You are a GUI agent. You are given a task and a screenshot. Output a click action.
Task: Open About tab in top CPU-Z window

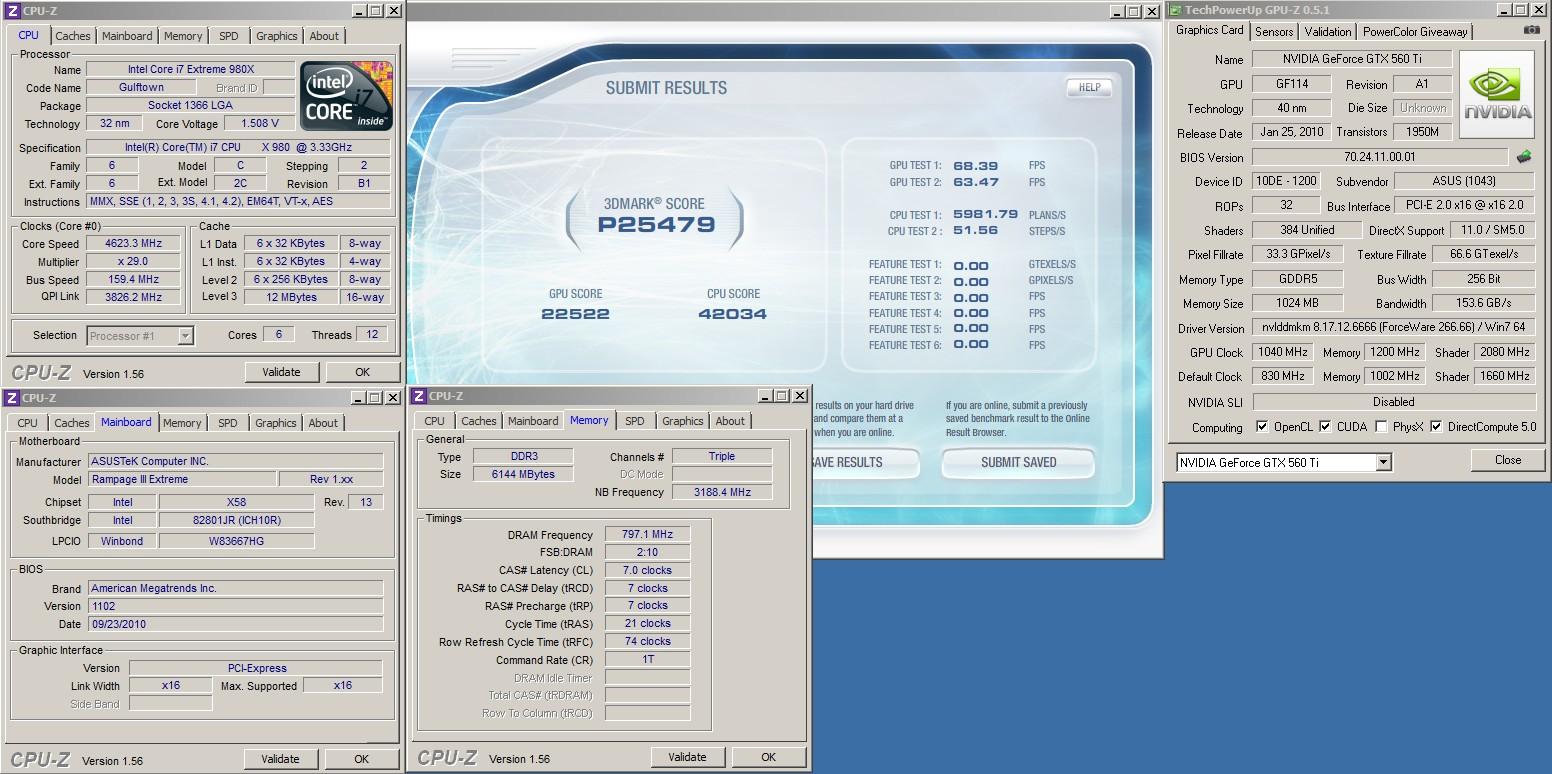(x=324, y=36)
